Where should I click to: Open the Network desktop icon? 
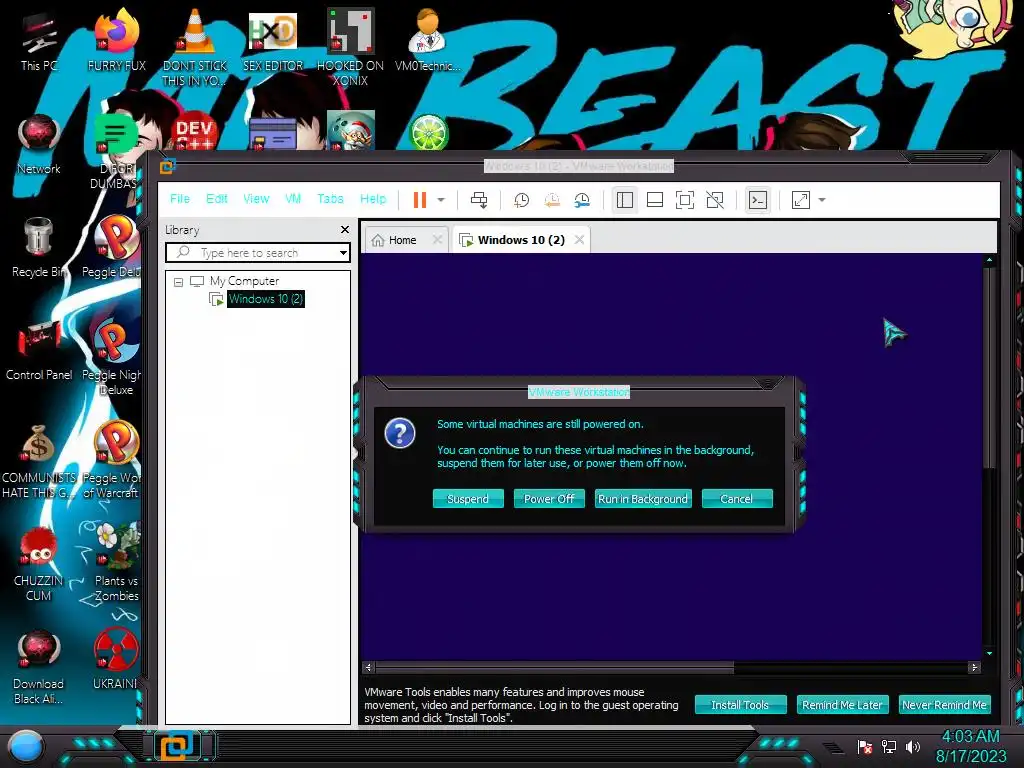pos(39,144)
